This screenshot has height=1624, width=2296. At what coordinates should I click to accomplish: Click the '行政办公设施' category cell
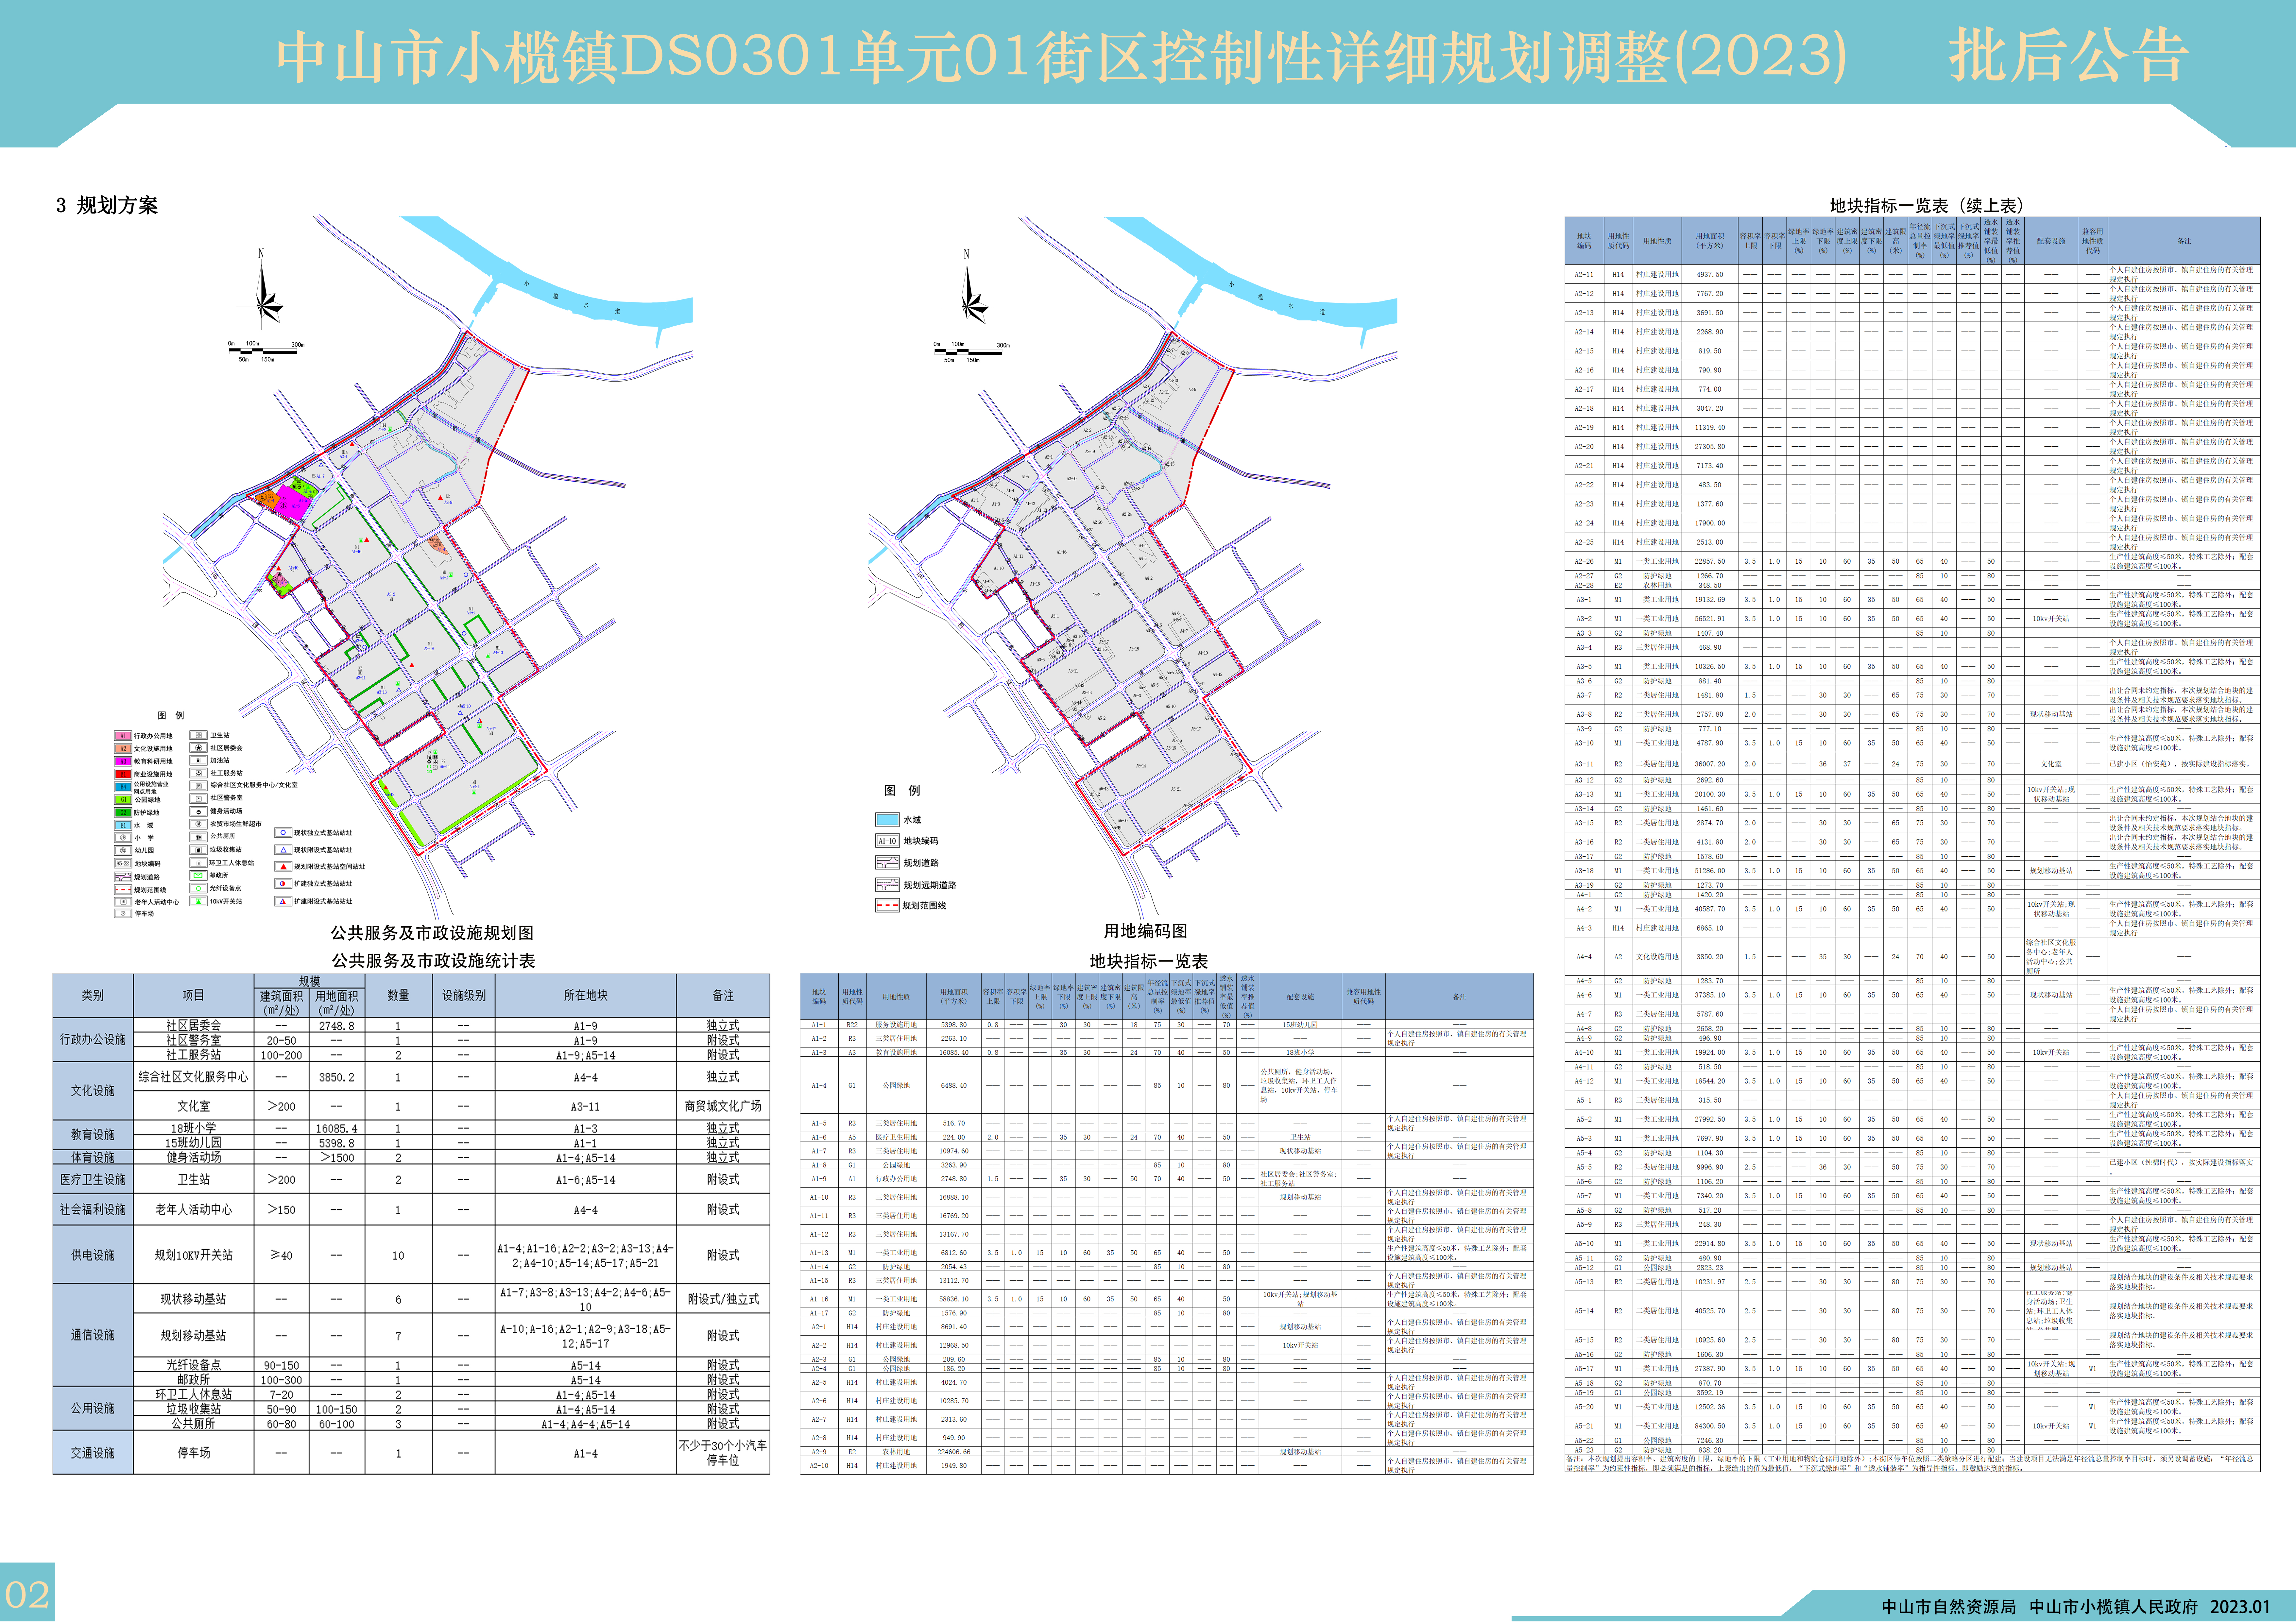pyautogui.click(x=93, y=1039)
